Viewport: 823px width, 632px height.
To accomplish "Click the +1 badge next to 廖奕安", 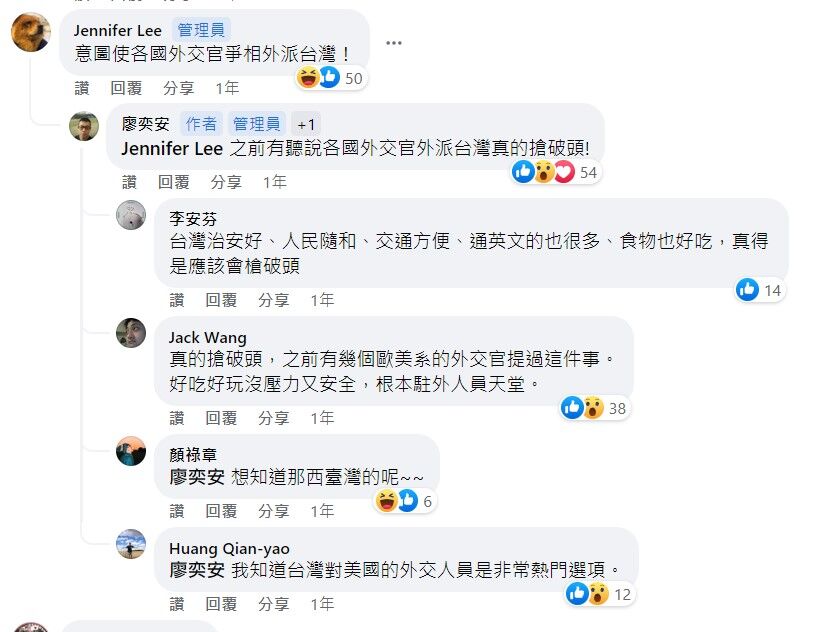I will coord(306,124).
